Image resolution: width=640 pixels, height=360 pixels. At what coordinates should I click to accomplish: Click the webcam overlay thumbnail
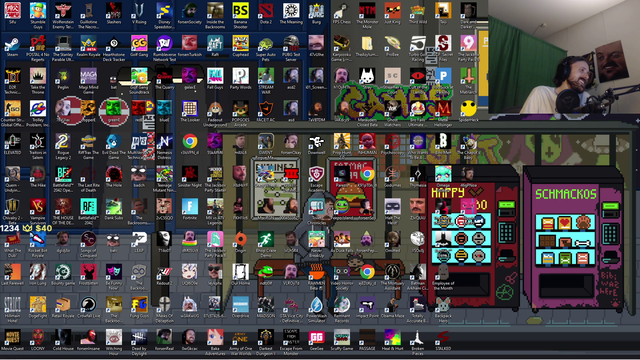(564, 57)
